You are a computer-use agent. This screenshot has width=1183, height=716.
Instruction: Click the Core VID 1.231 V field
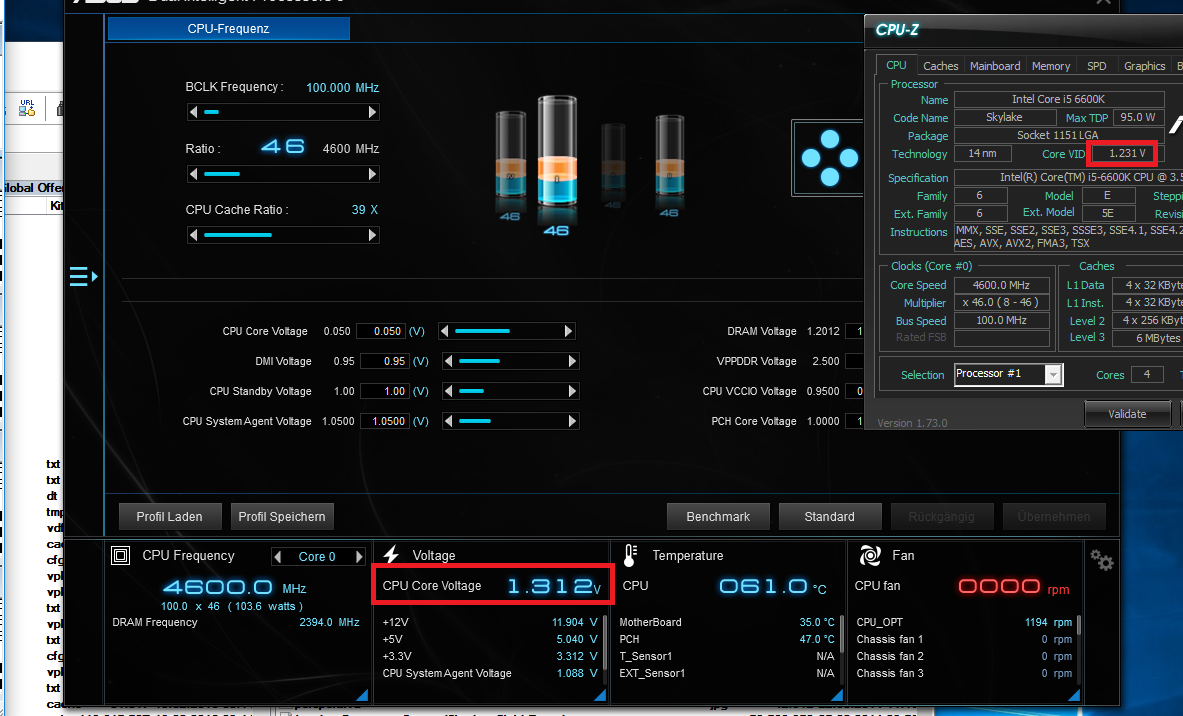1127,154
